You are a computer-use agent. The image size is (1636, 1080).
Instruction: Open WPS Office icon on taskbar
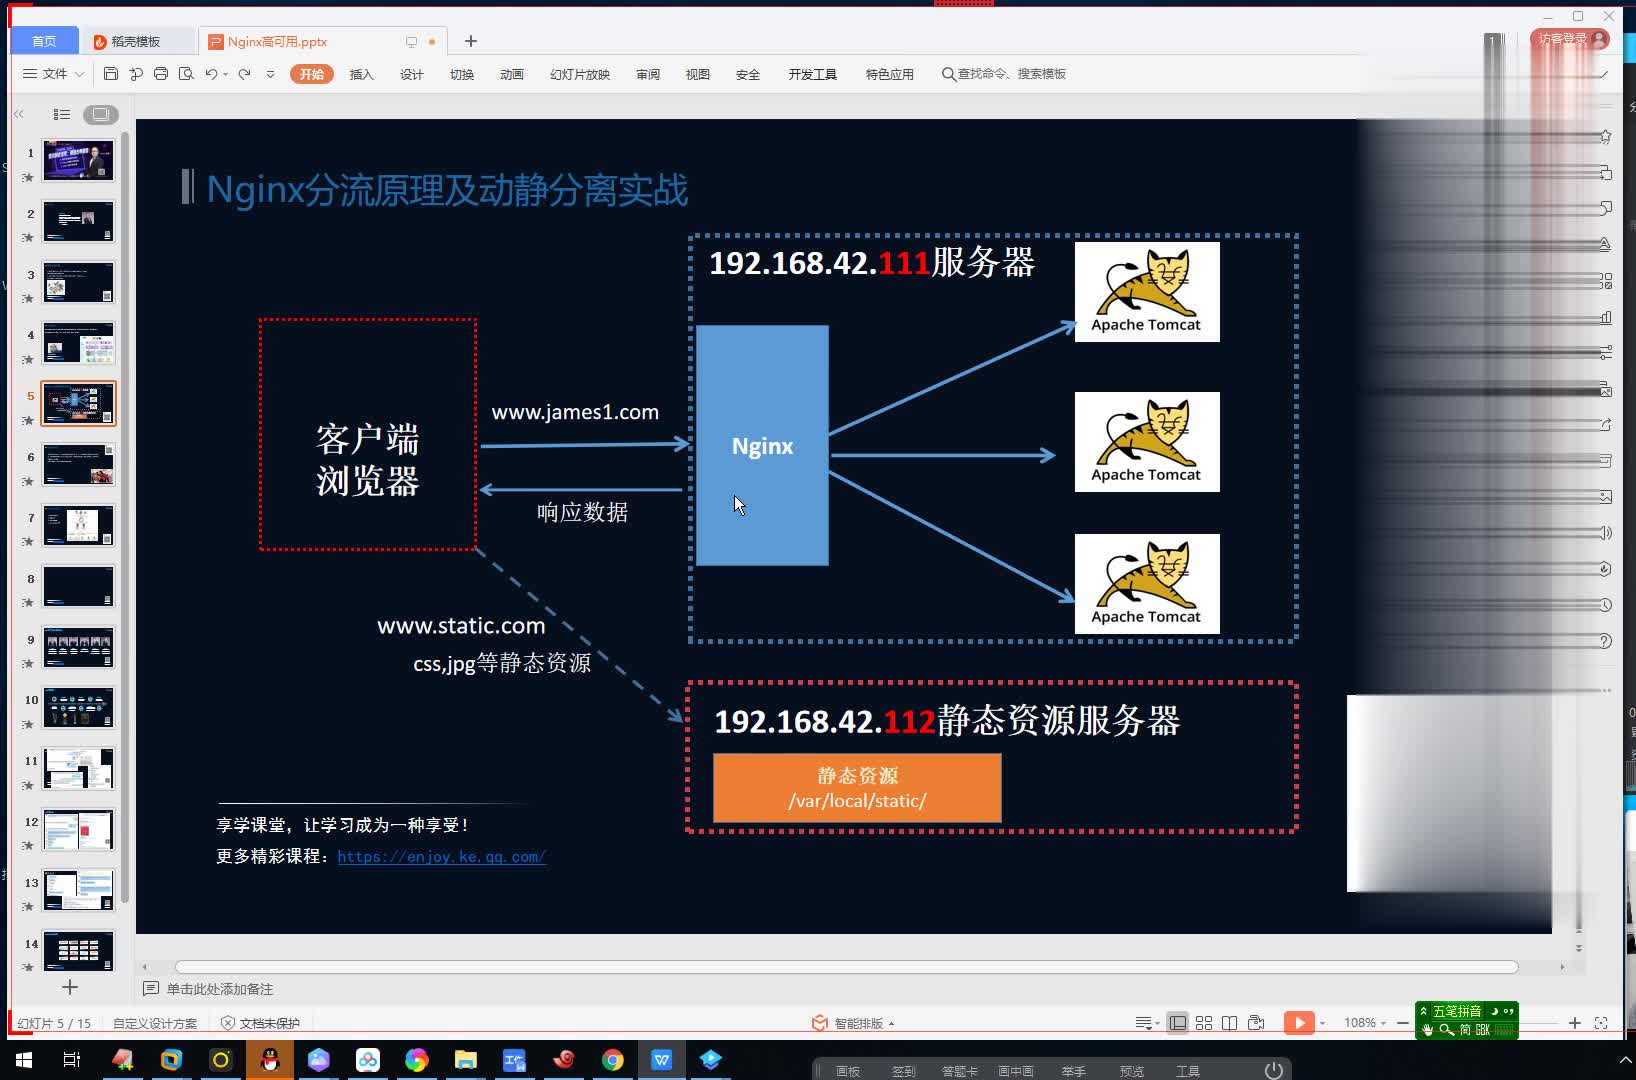[x=662, y=1060]
